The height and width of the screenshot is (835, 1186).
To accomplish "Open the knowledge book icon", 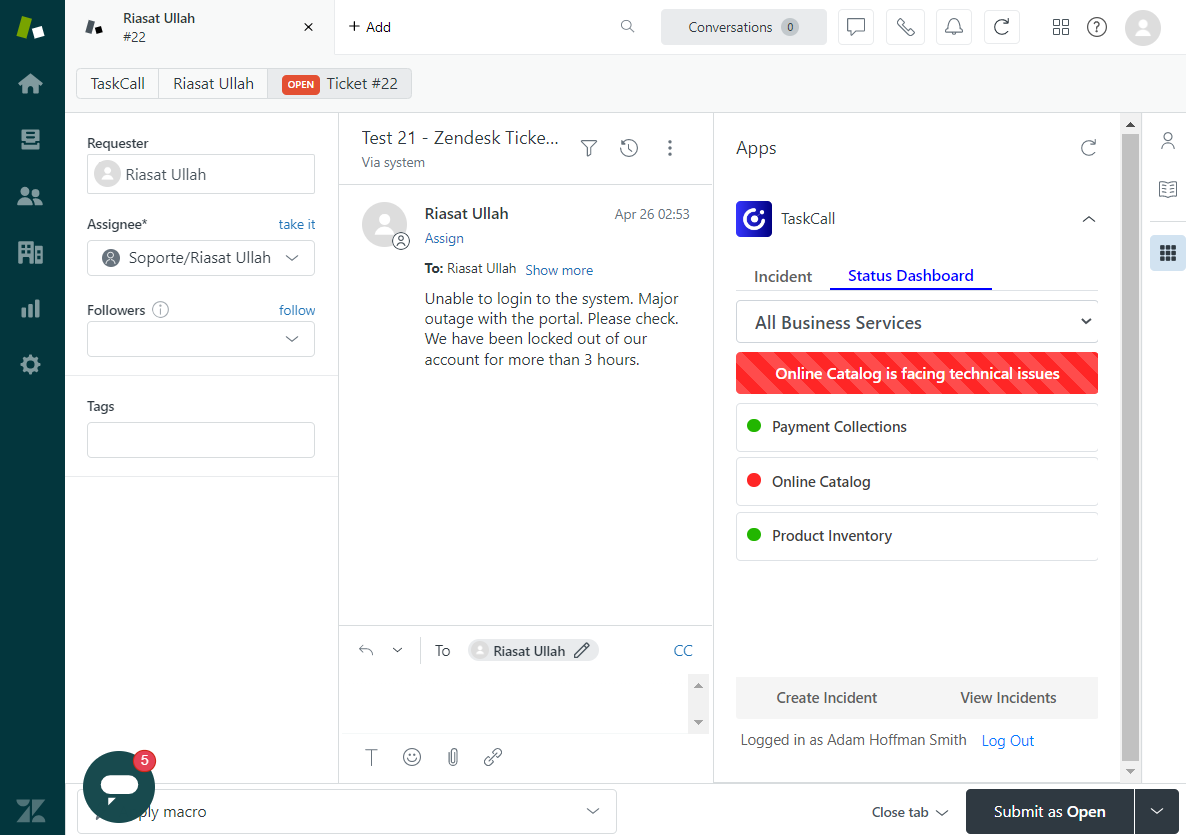I will (1168, 189).
